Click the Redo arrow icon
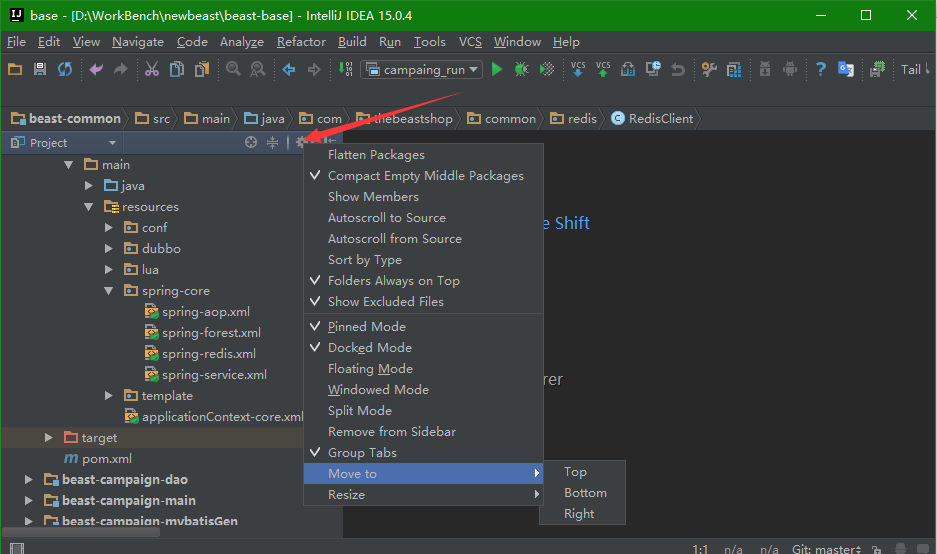Screen dimensions: 937x554 pyautogui.click(x=121, y=69)
